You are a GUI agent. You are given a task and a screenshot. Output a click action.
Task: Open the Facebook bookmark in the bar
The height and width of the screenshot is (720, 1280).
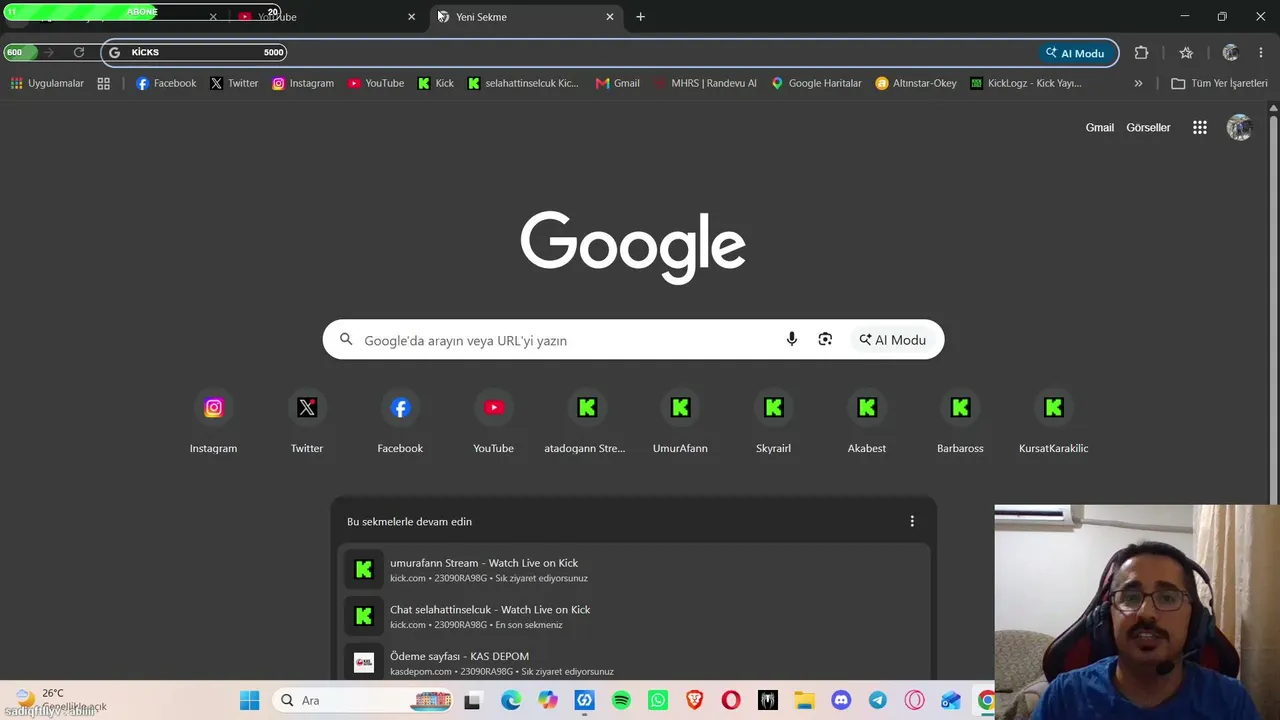pos(166,83)
